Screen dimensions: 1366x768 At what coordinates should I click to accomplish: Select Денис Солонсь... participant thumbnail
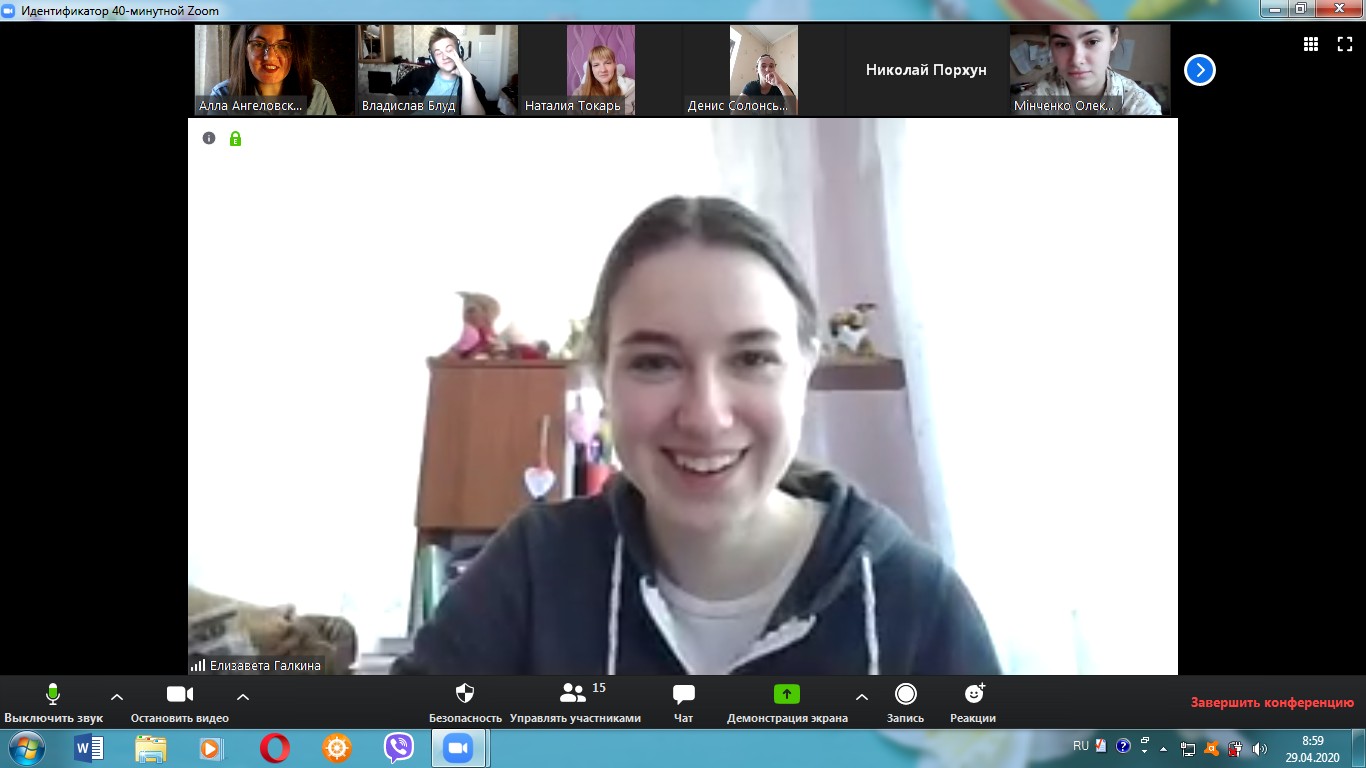tap(764, 70)
